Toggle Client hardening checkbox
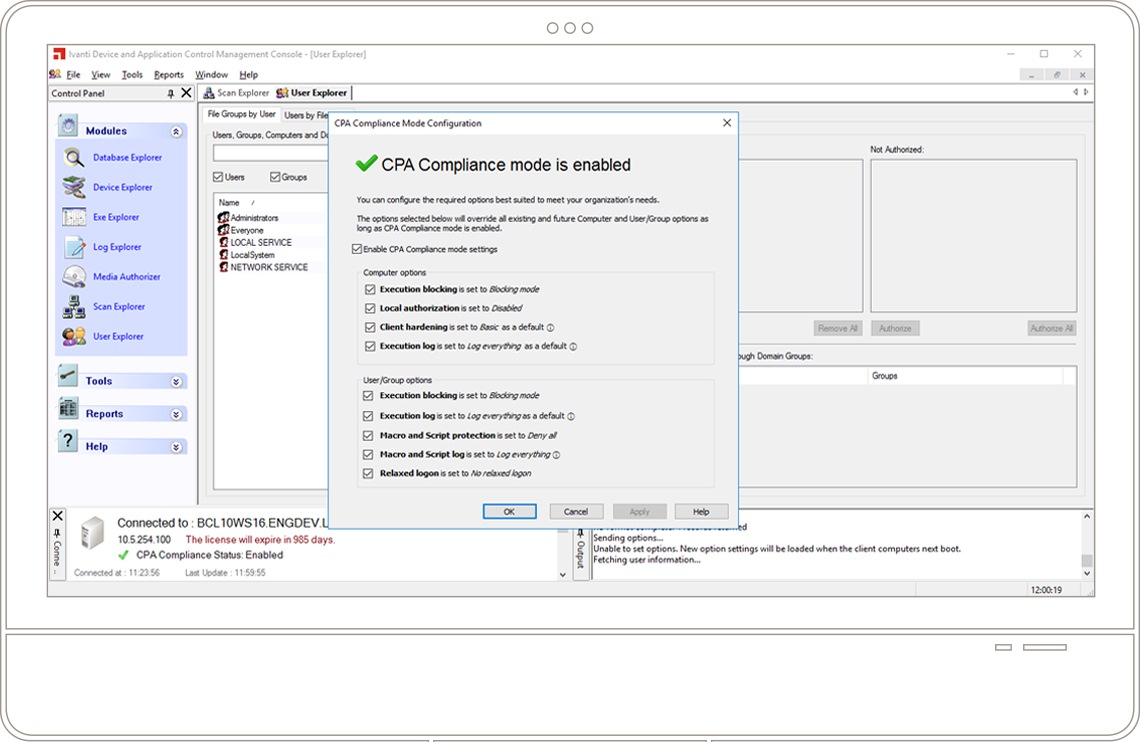 pyautogui.click(x=370, y=327)
